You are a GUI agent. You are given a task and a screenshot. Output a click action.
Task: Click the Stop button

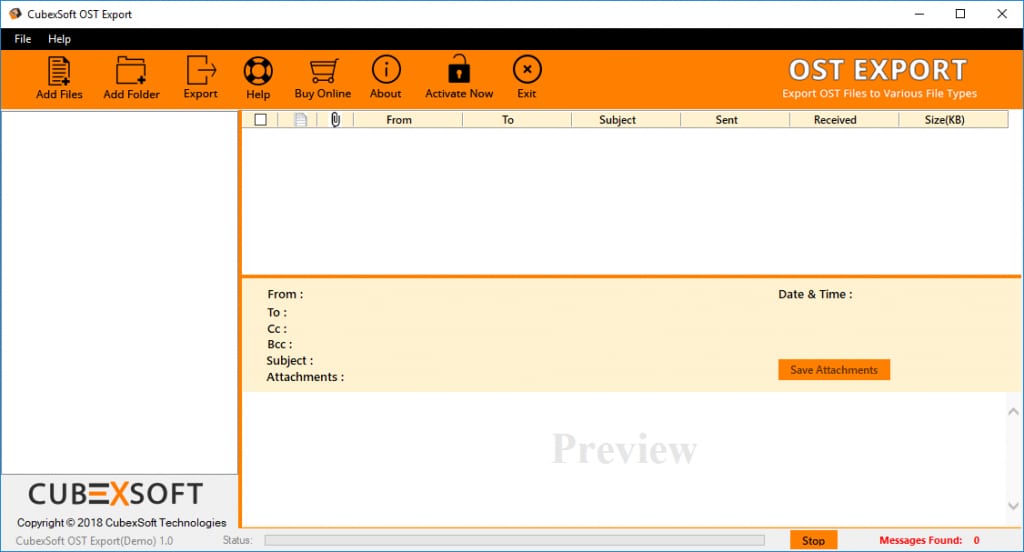(x=814, y=540)
